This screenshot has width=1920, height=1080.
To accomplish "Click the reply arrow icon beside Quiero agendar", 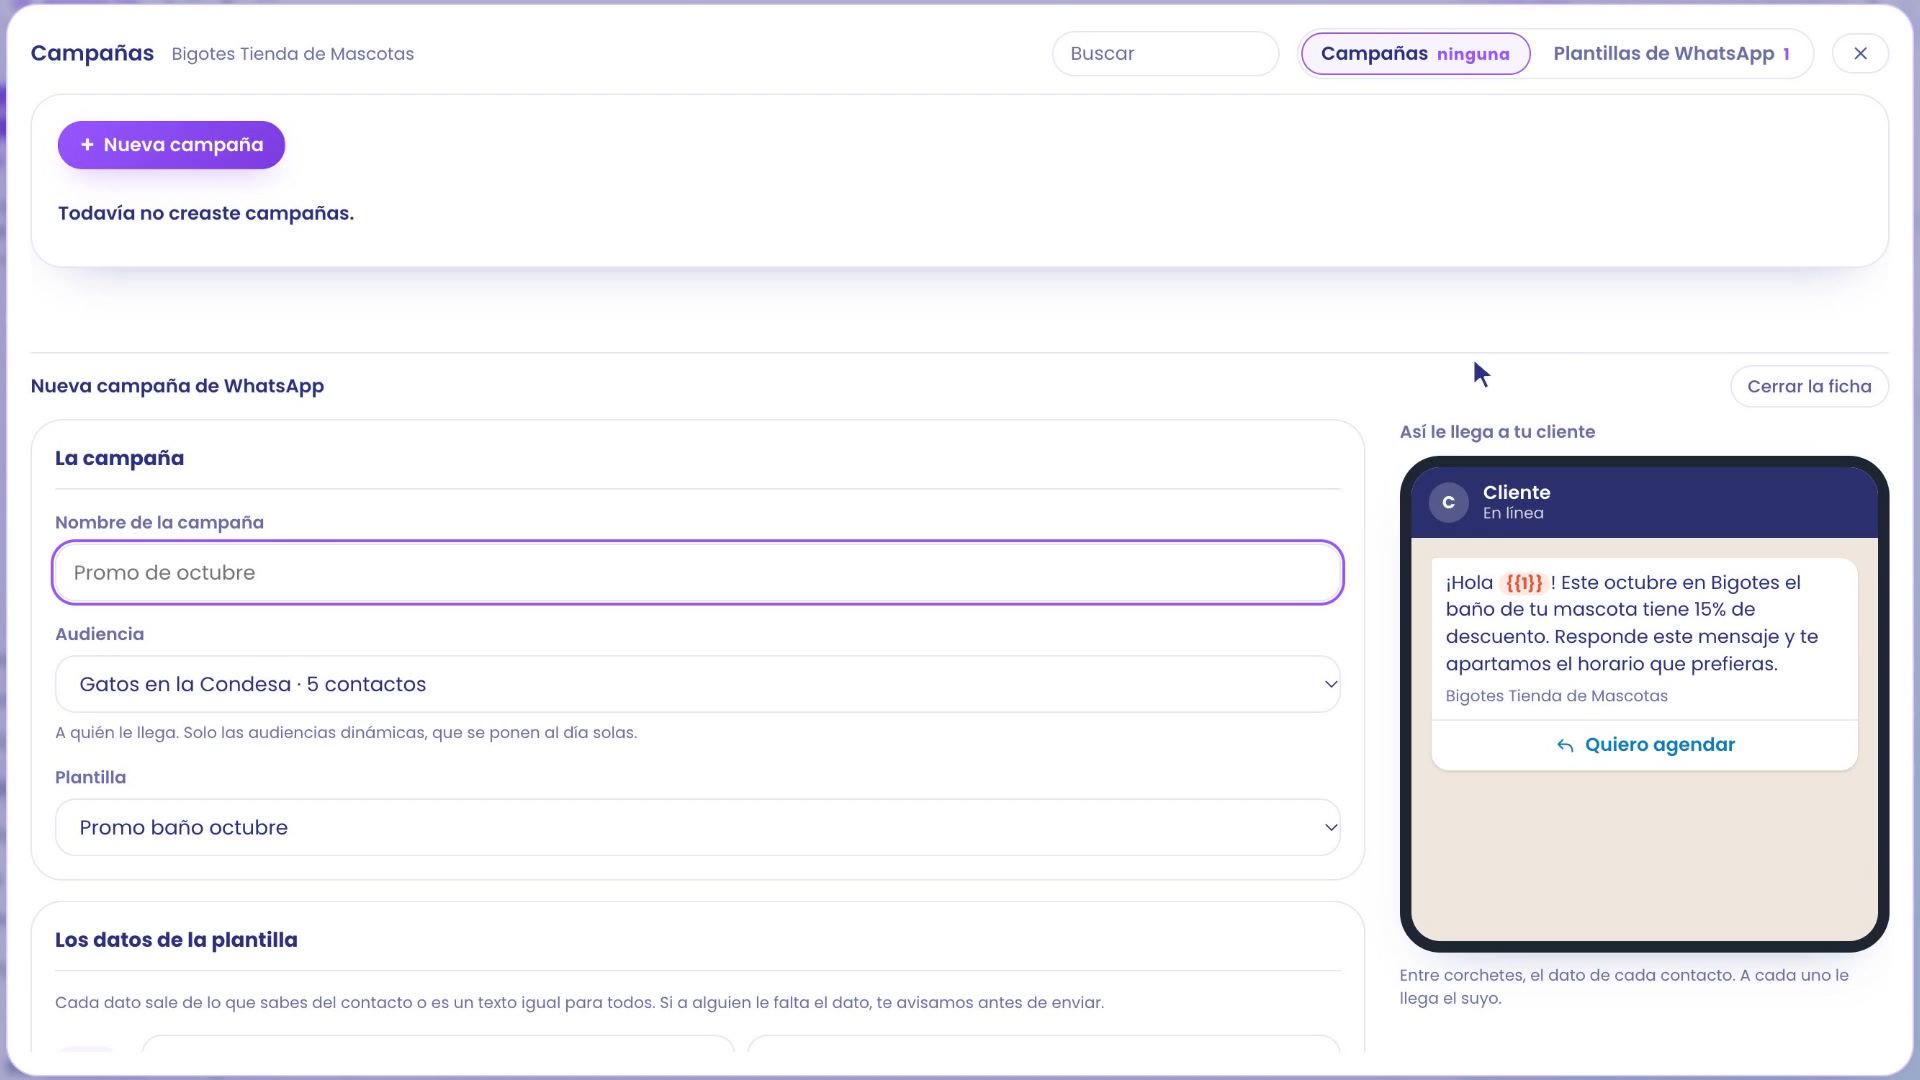I will 1565,746.
